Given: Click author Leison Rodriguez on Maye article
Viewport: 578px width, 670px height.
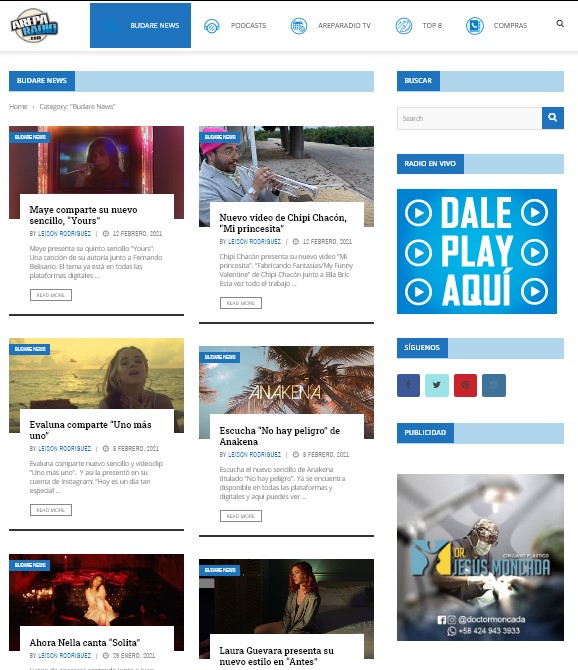Looking at the screenshot, I should click(65, 234).
